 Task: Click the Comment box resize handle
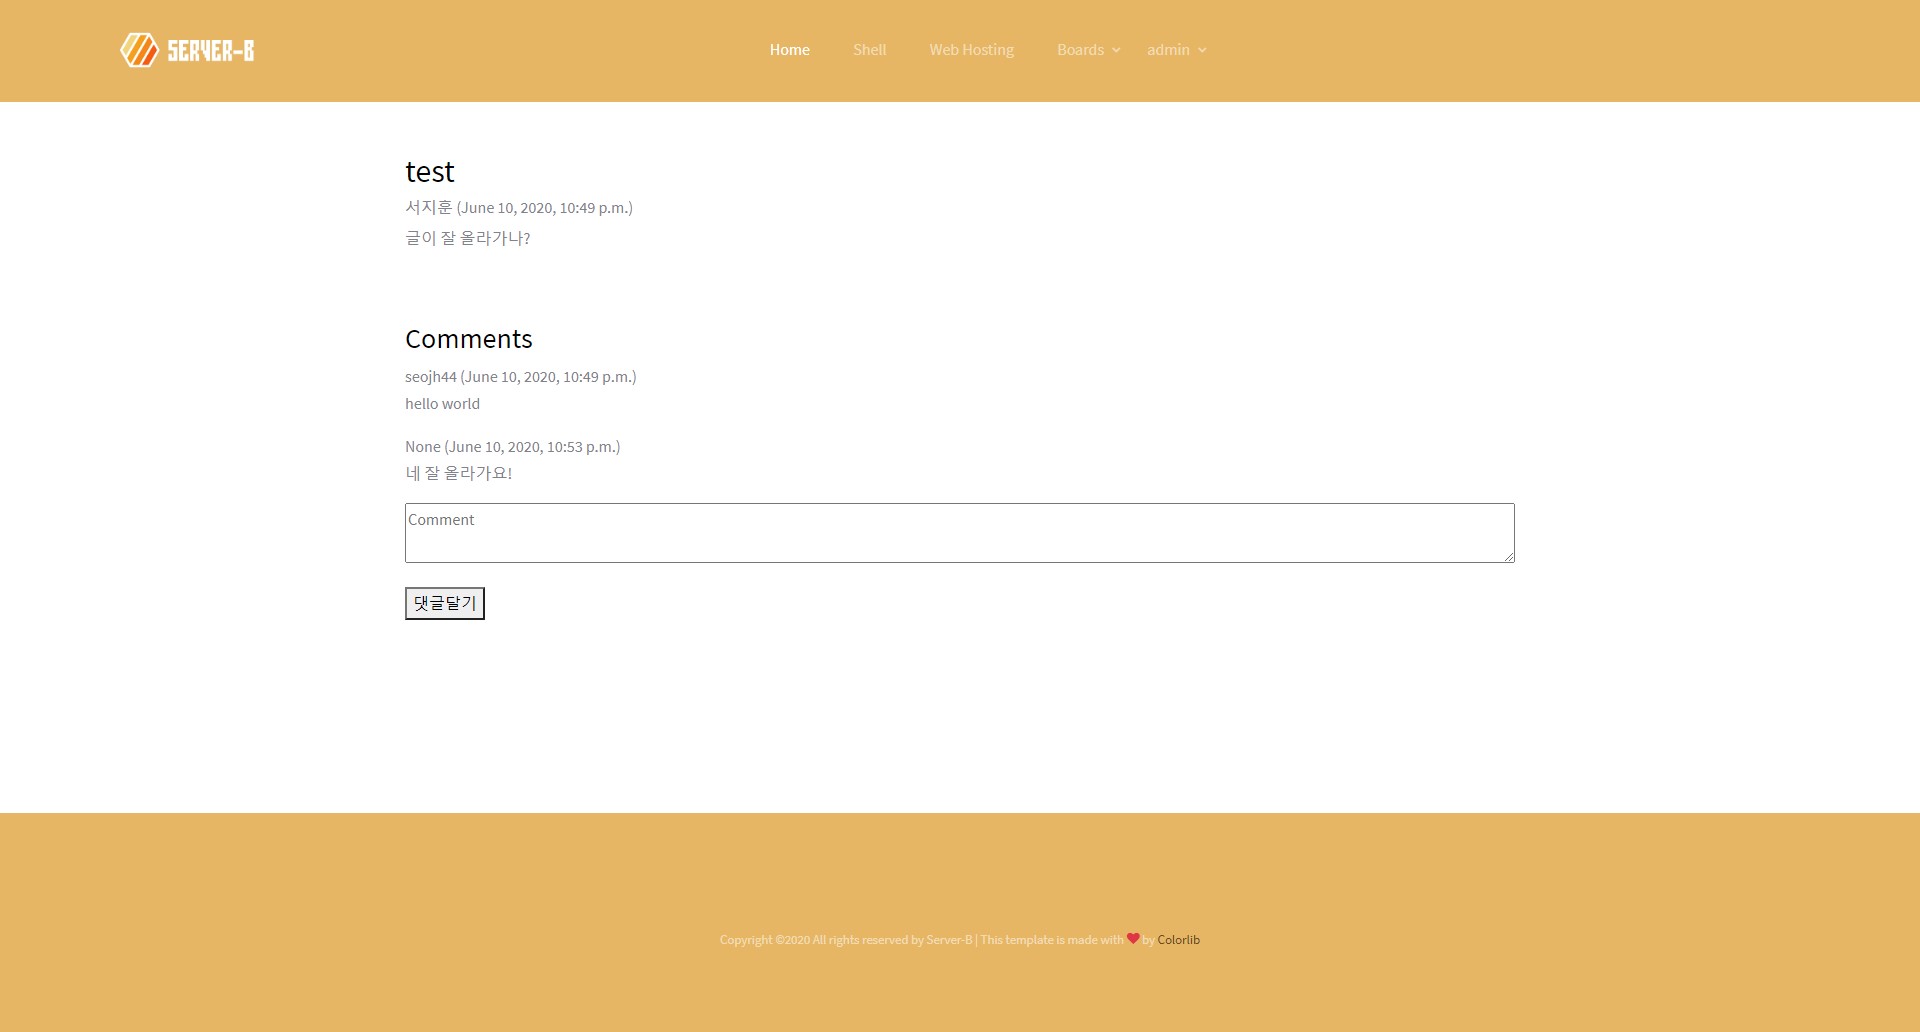coord(1508,556)
